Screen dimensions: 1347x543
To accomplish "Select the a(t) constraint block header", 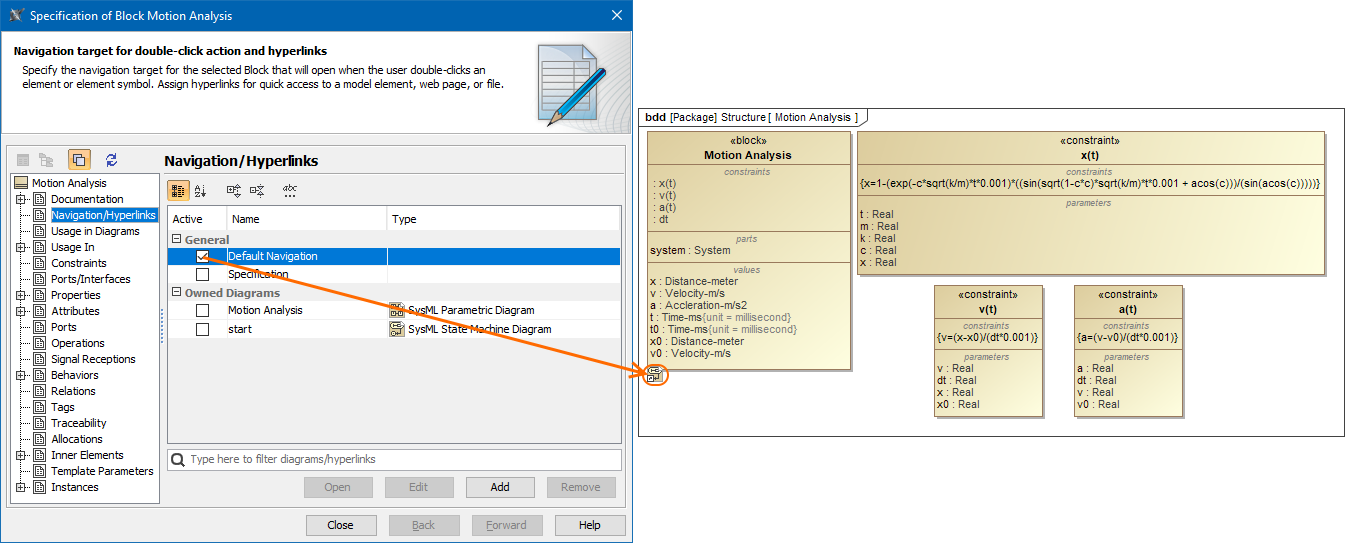I will pos(1128,302).
